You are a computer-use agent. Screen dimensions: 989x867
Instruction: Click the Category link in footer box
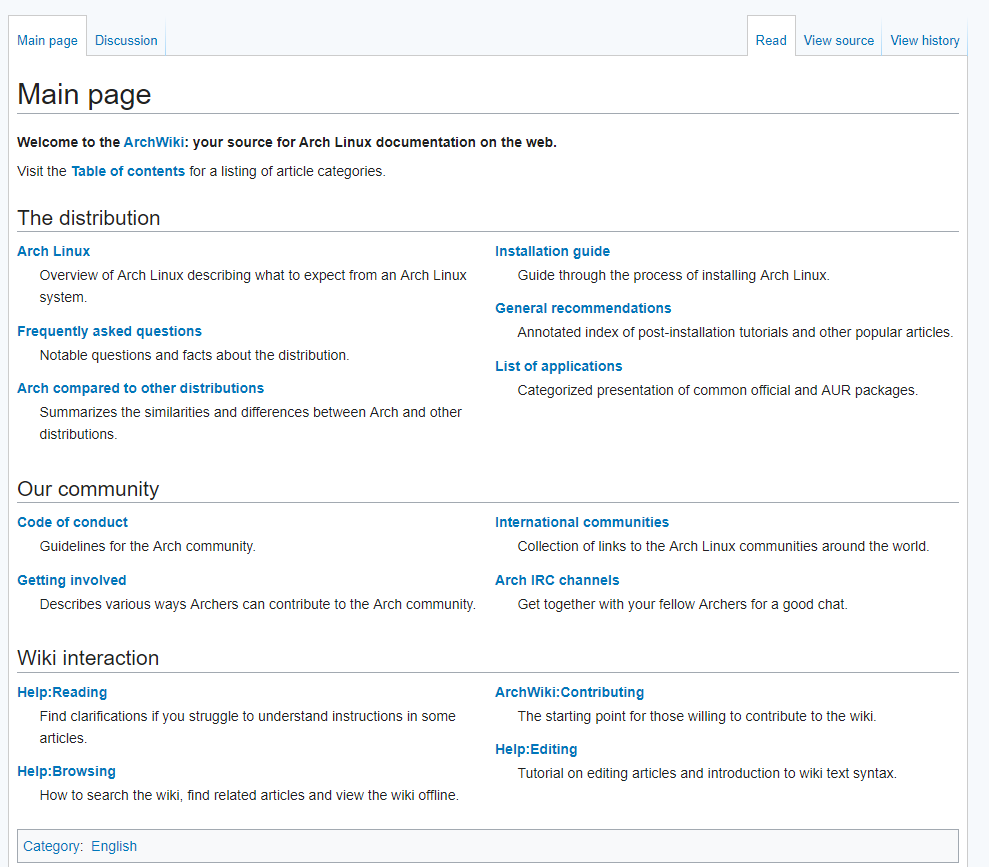pyautogui.click(x=52, y=846)
